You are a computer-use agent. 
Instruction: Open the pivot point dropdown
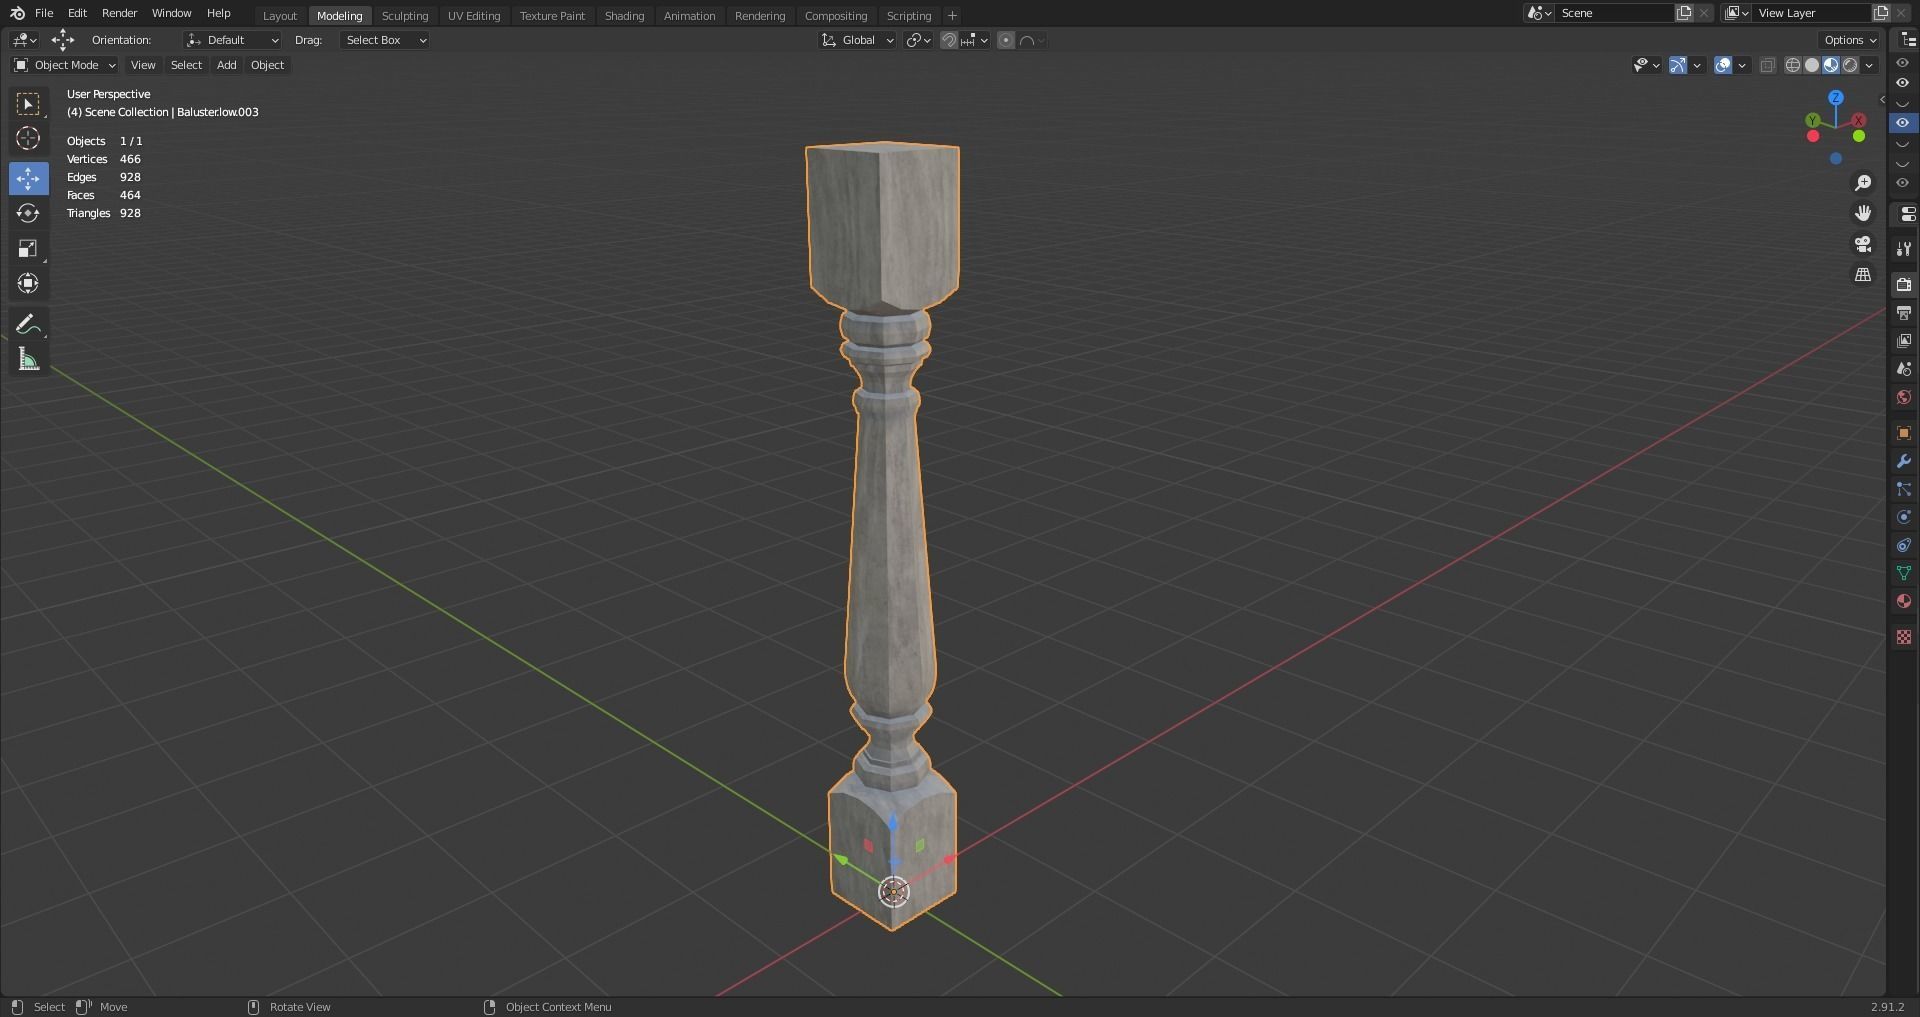point(919,40)
